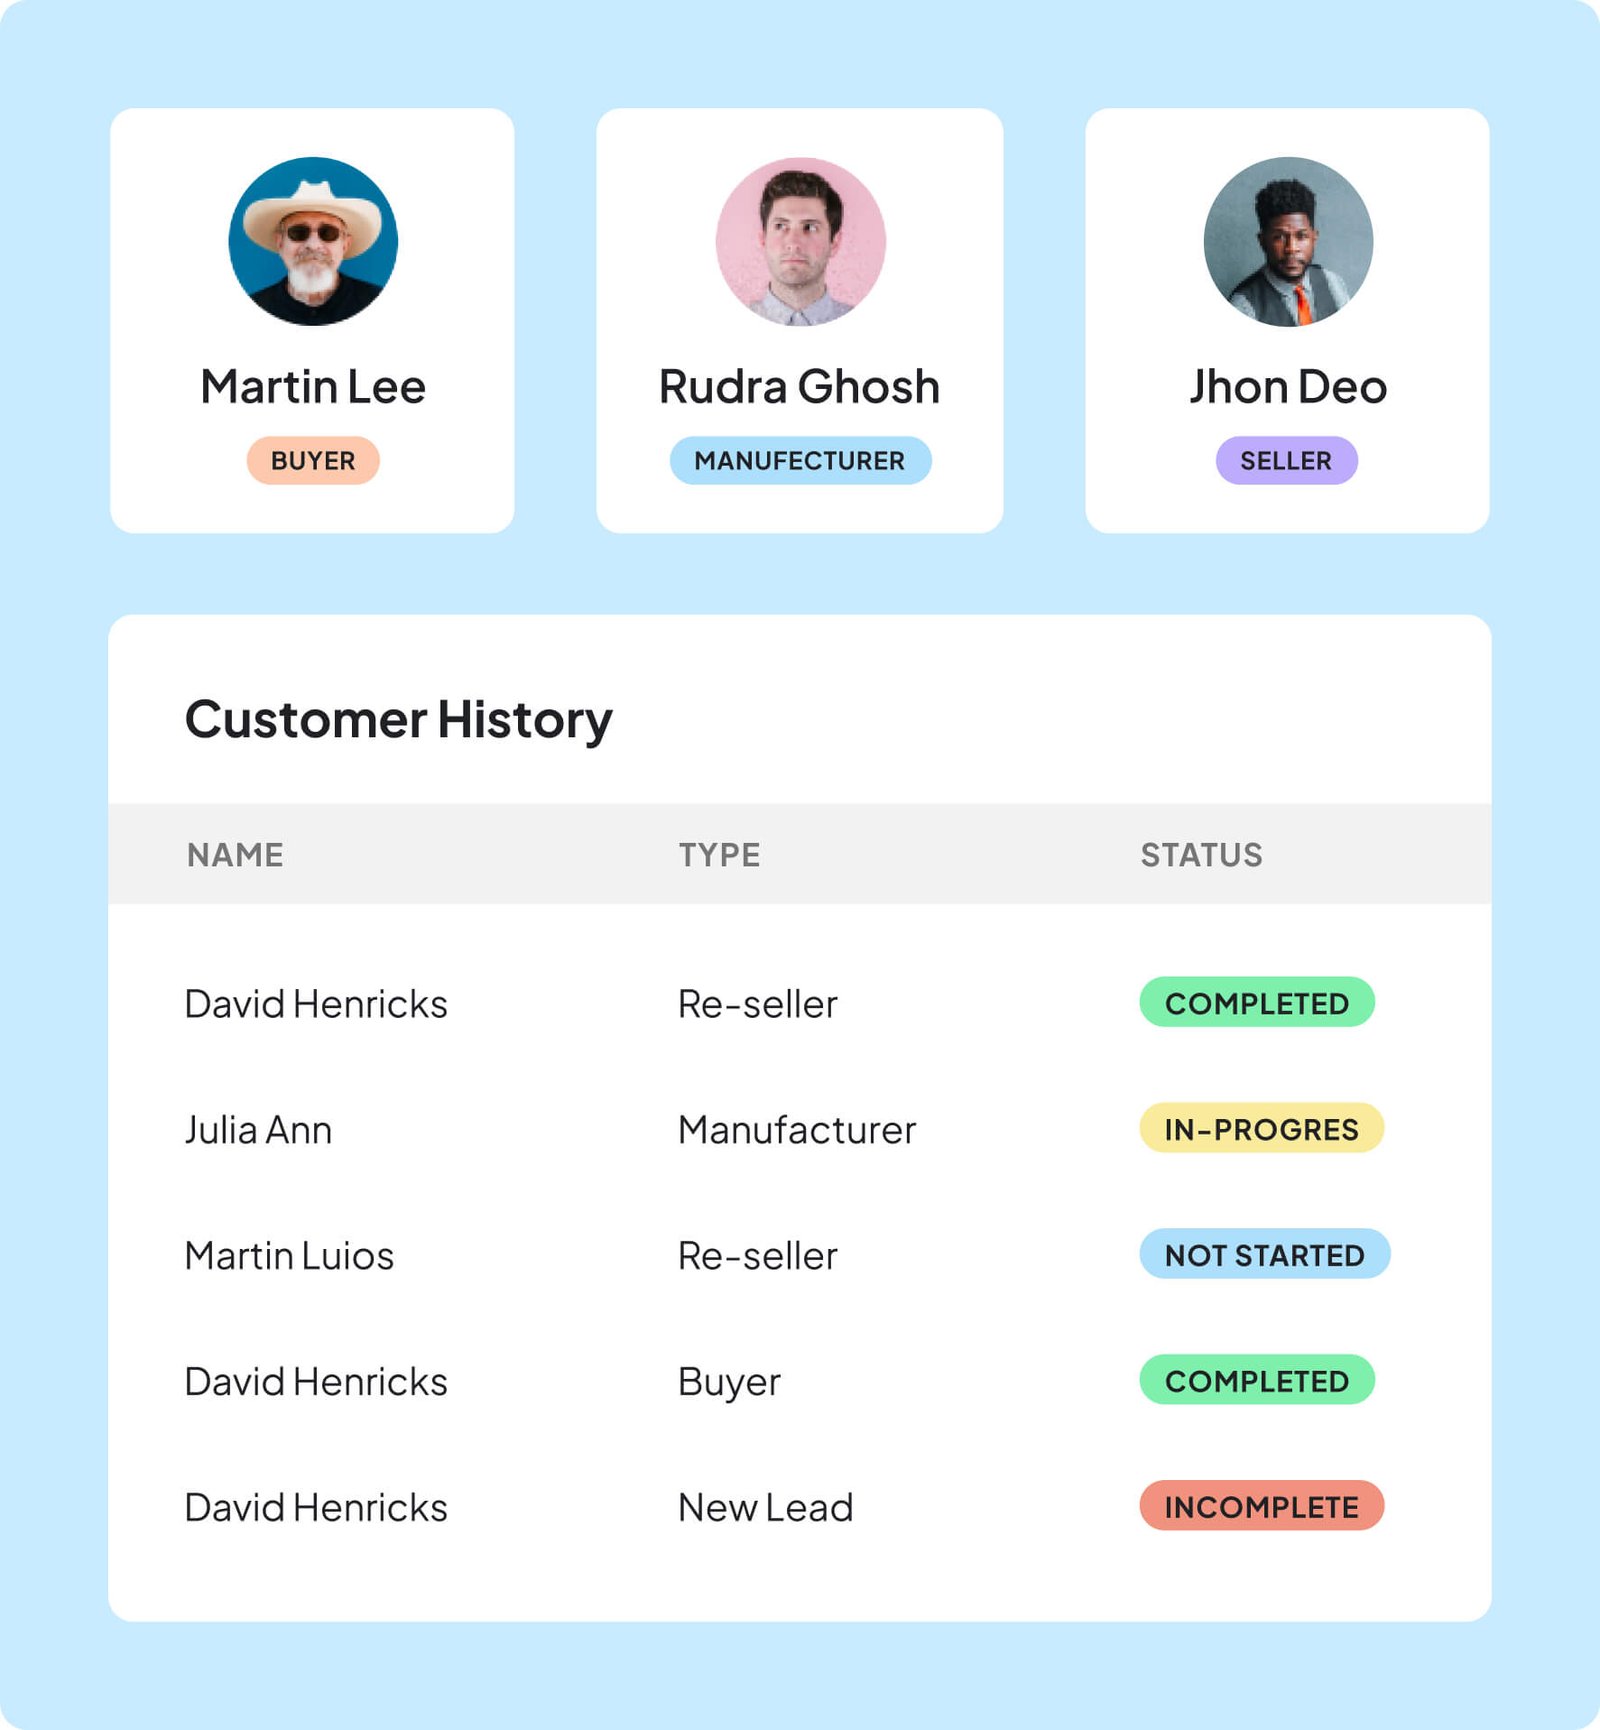
Task: Open Jhon Deo's profile photo
Action: (1288, 241)
